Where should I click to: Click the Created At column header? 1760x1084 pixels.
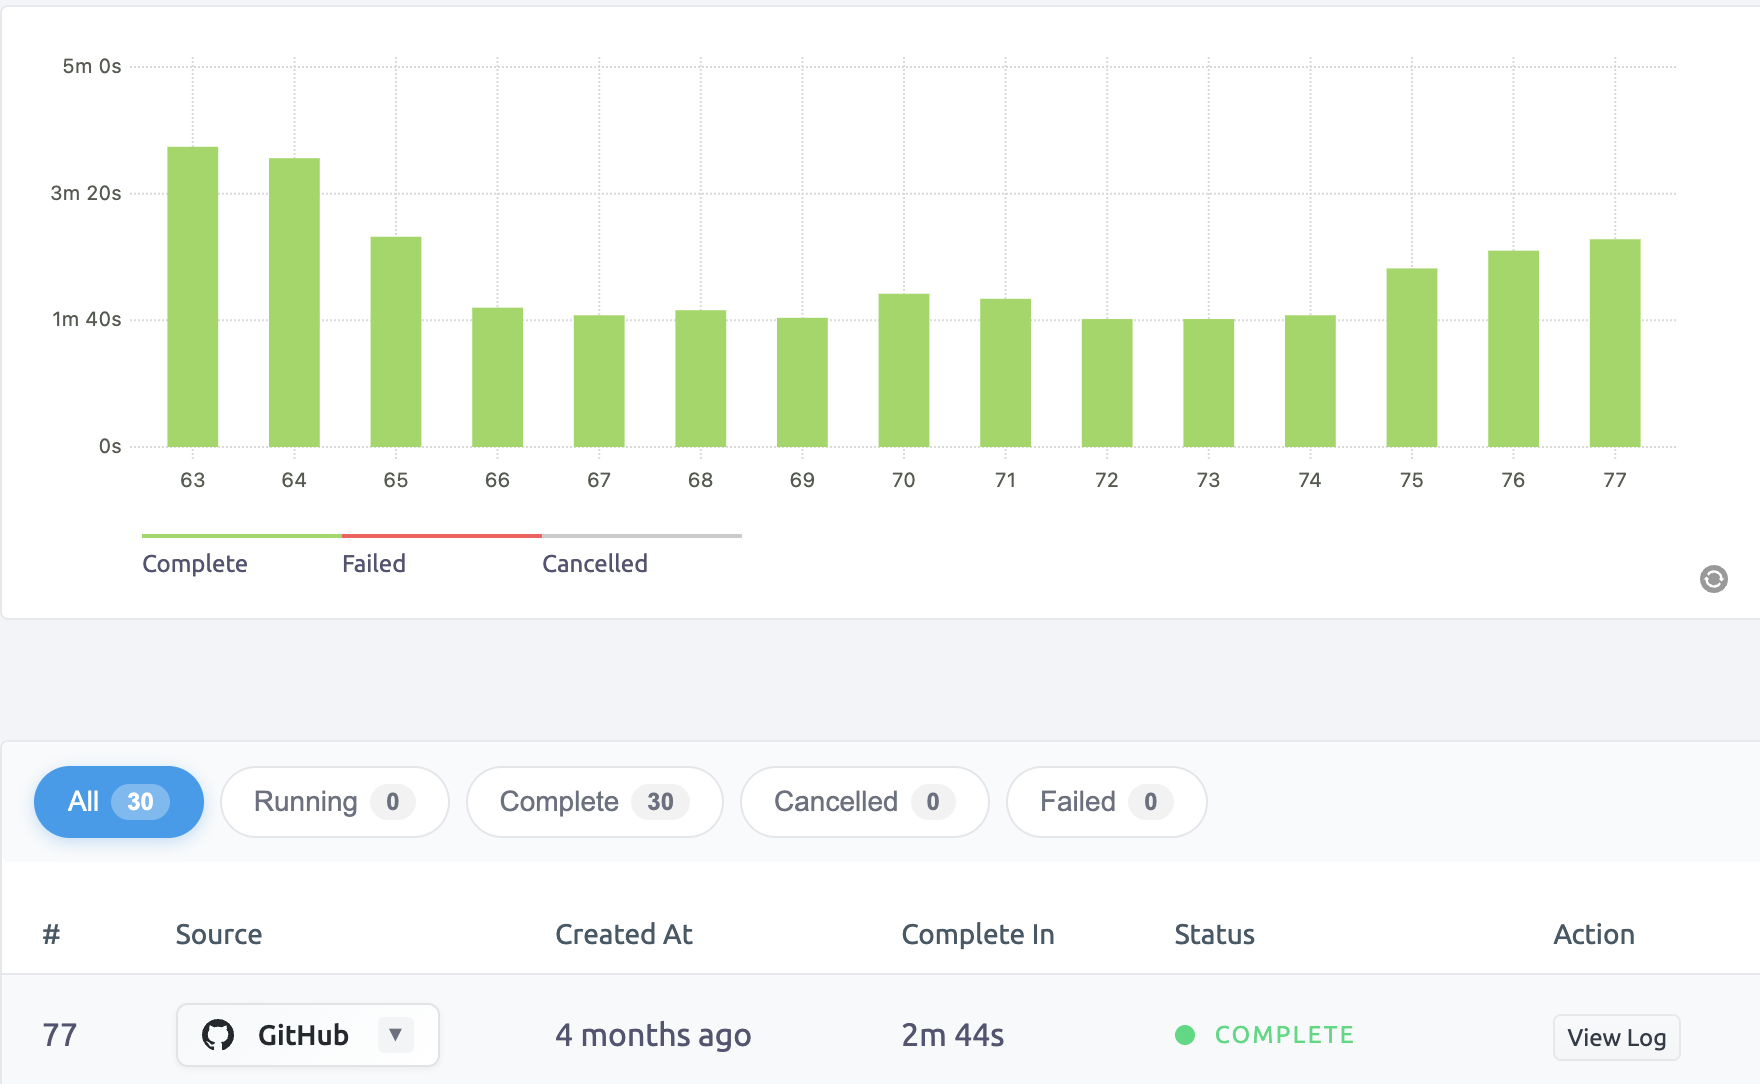(623, 934)
